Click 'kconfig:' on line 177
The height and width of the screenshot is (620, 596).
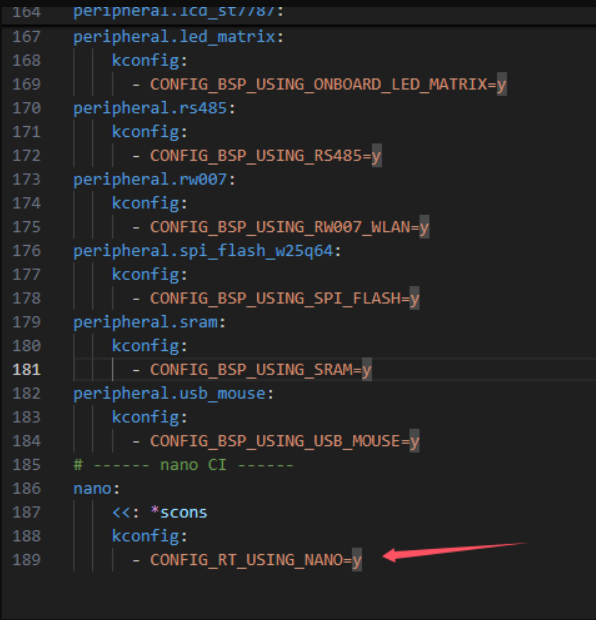149,275
